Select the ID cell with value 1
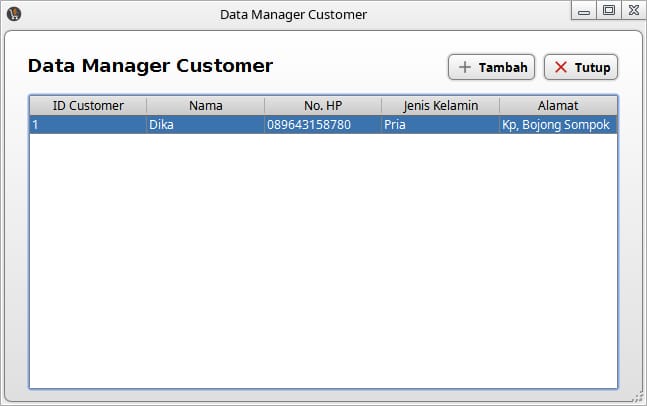Screen dimensions: 647x406 (88, 125)
